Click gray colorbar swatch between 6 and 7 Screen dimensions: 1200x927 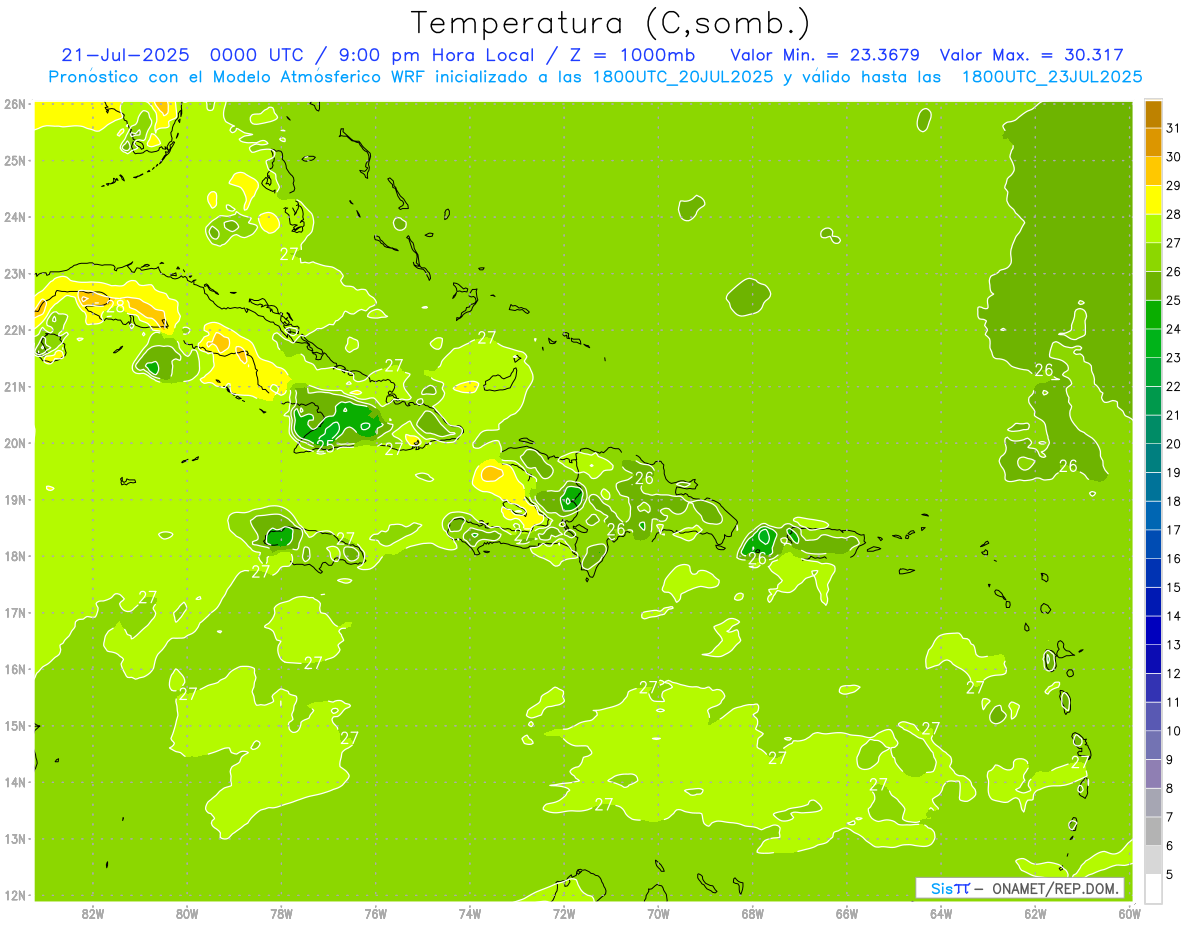coord(1153,831)
